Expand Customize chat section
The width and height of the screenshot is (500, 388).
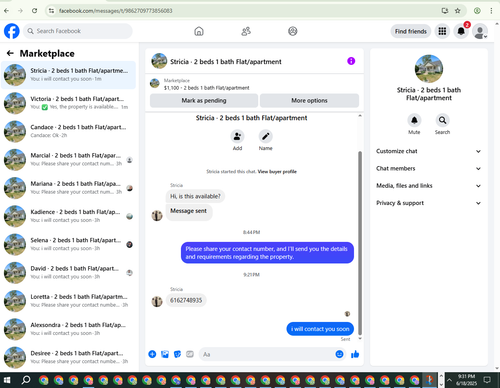429,151
